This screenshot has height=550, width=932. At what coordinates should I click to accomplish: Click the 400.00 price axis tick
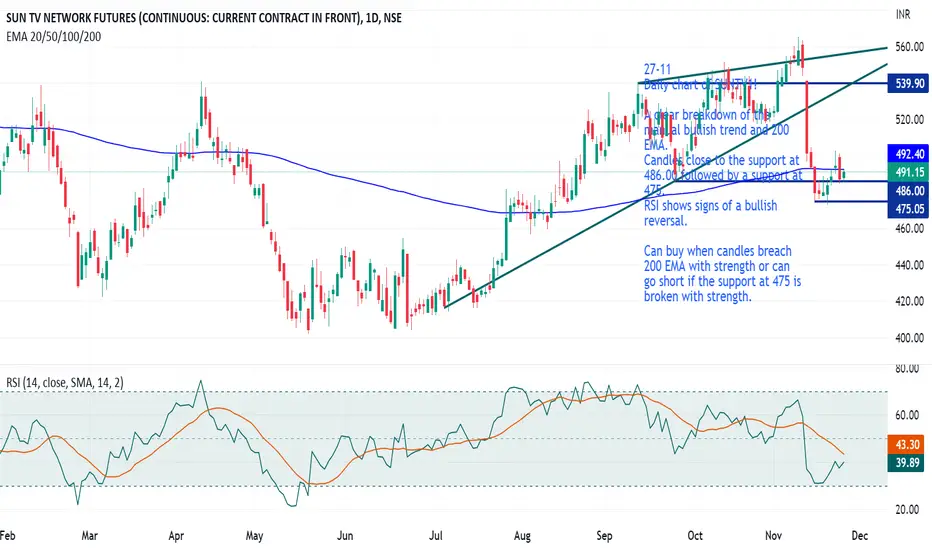tap(909, 338)
